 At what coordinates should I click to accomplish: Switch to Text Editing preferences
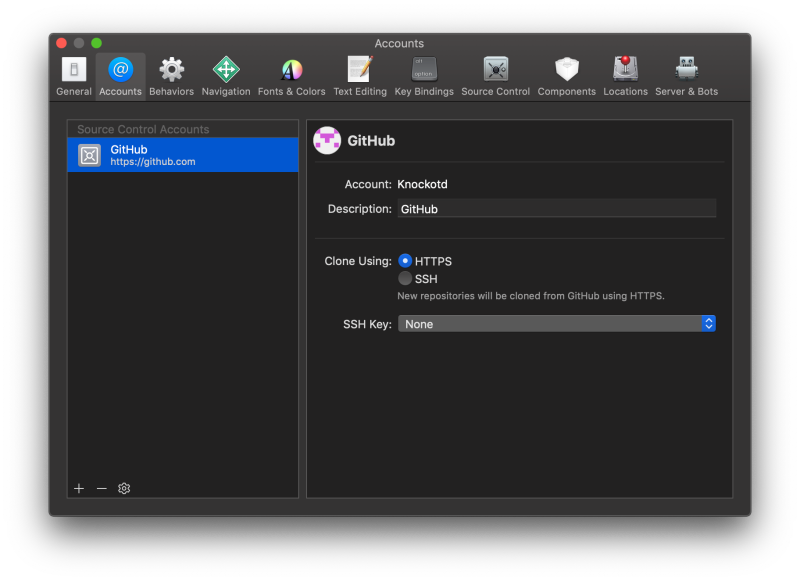click(360, 77)
